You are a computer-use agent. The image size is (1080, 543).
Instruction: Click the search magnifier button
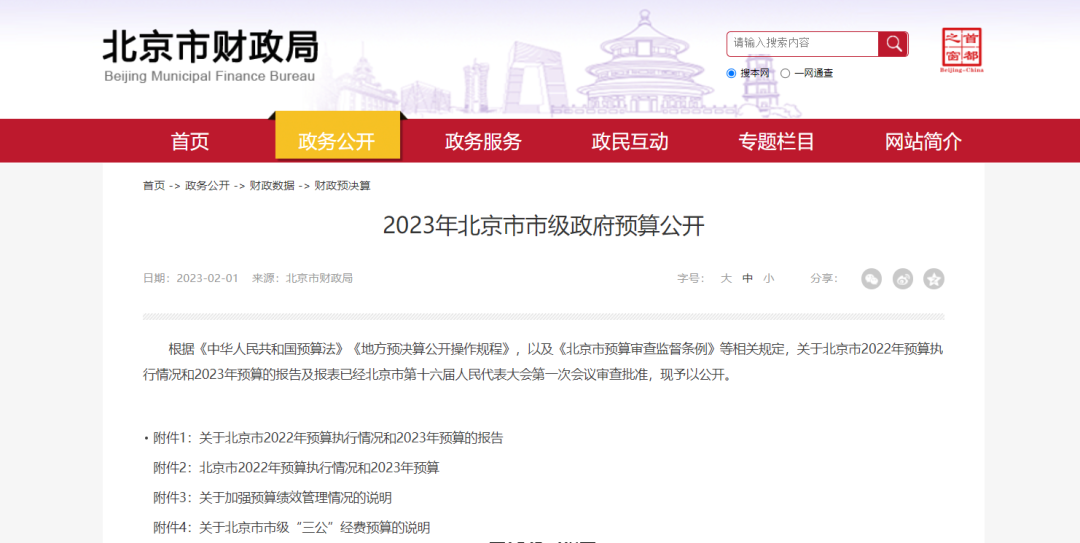893,44
